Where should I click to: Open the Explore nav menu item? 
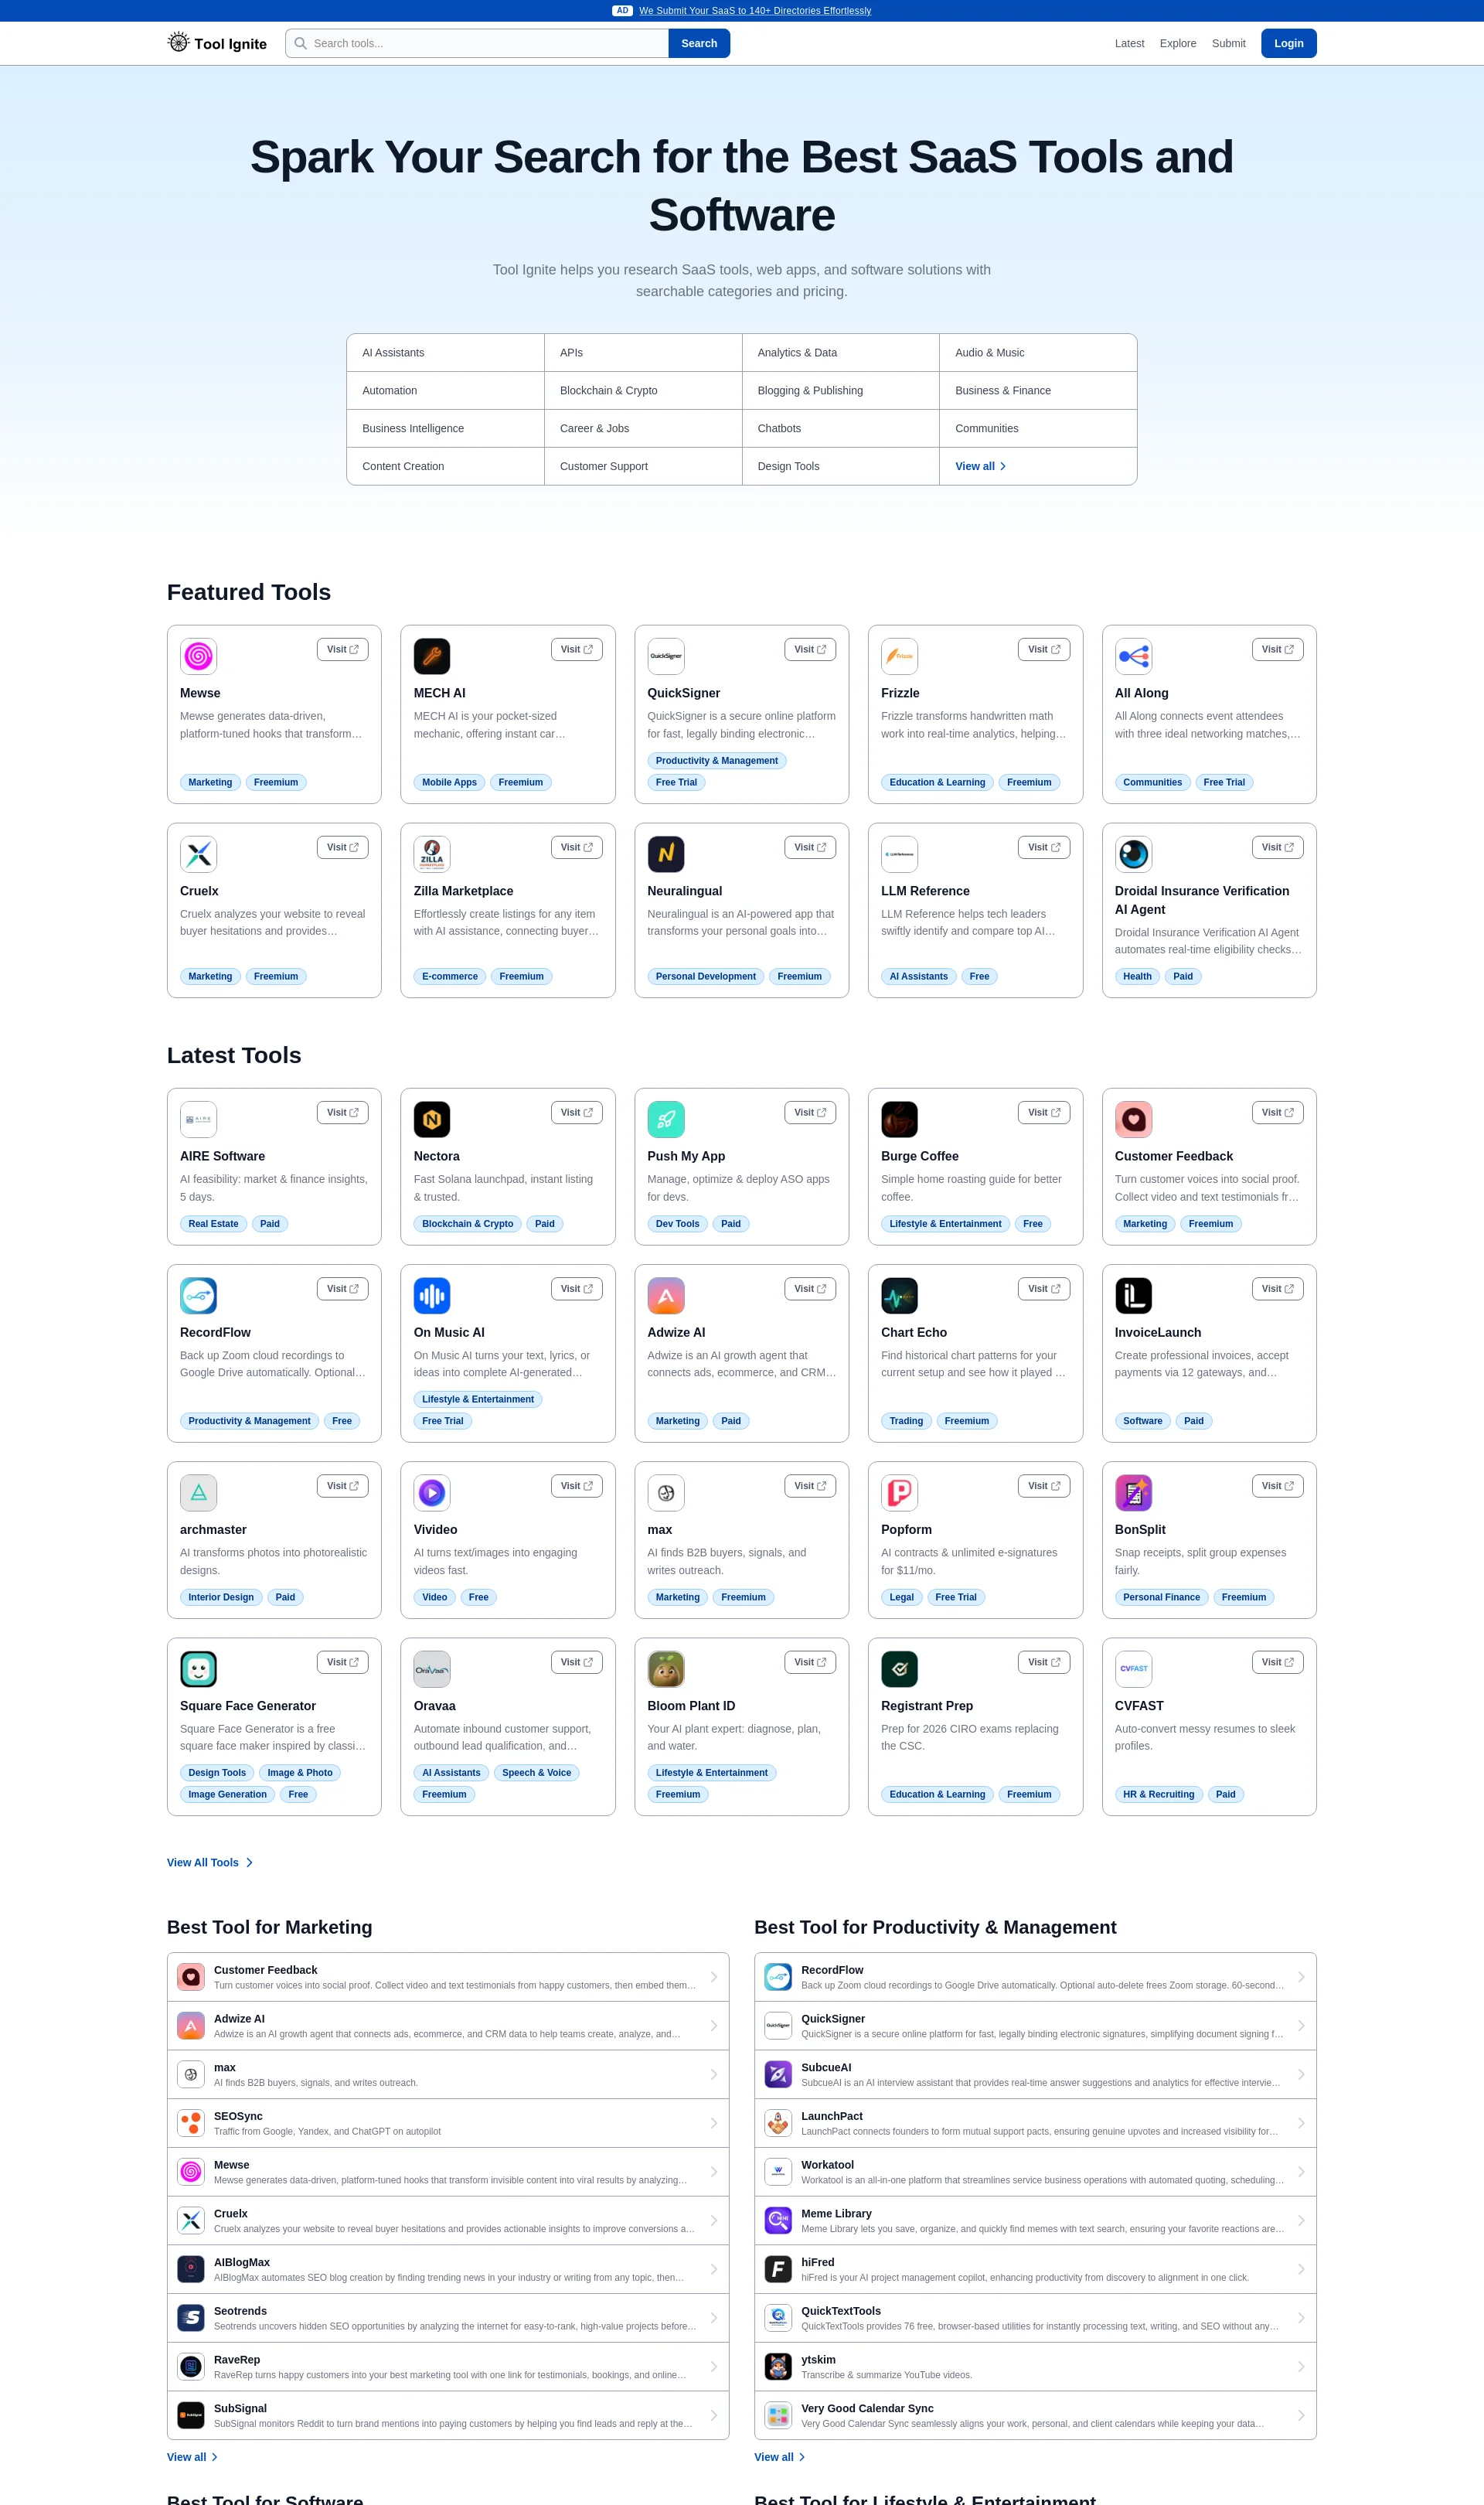(1177, 43)
